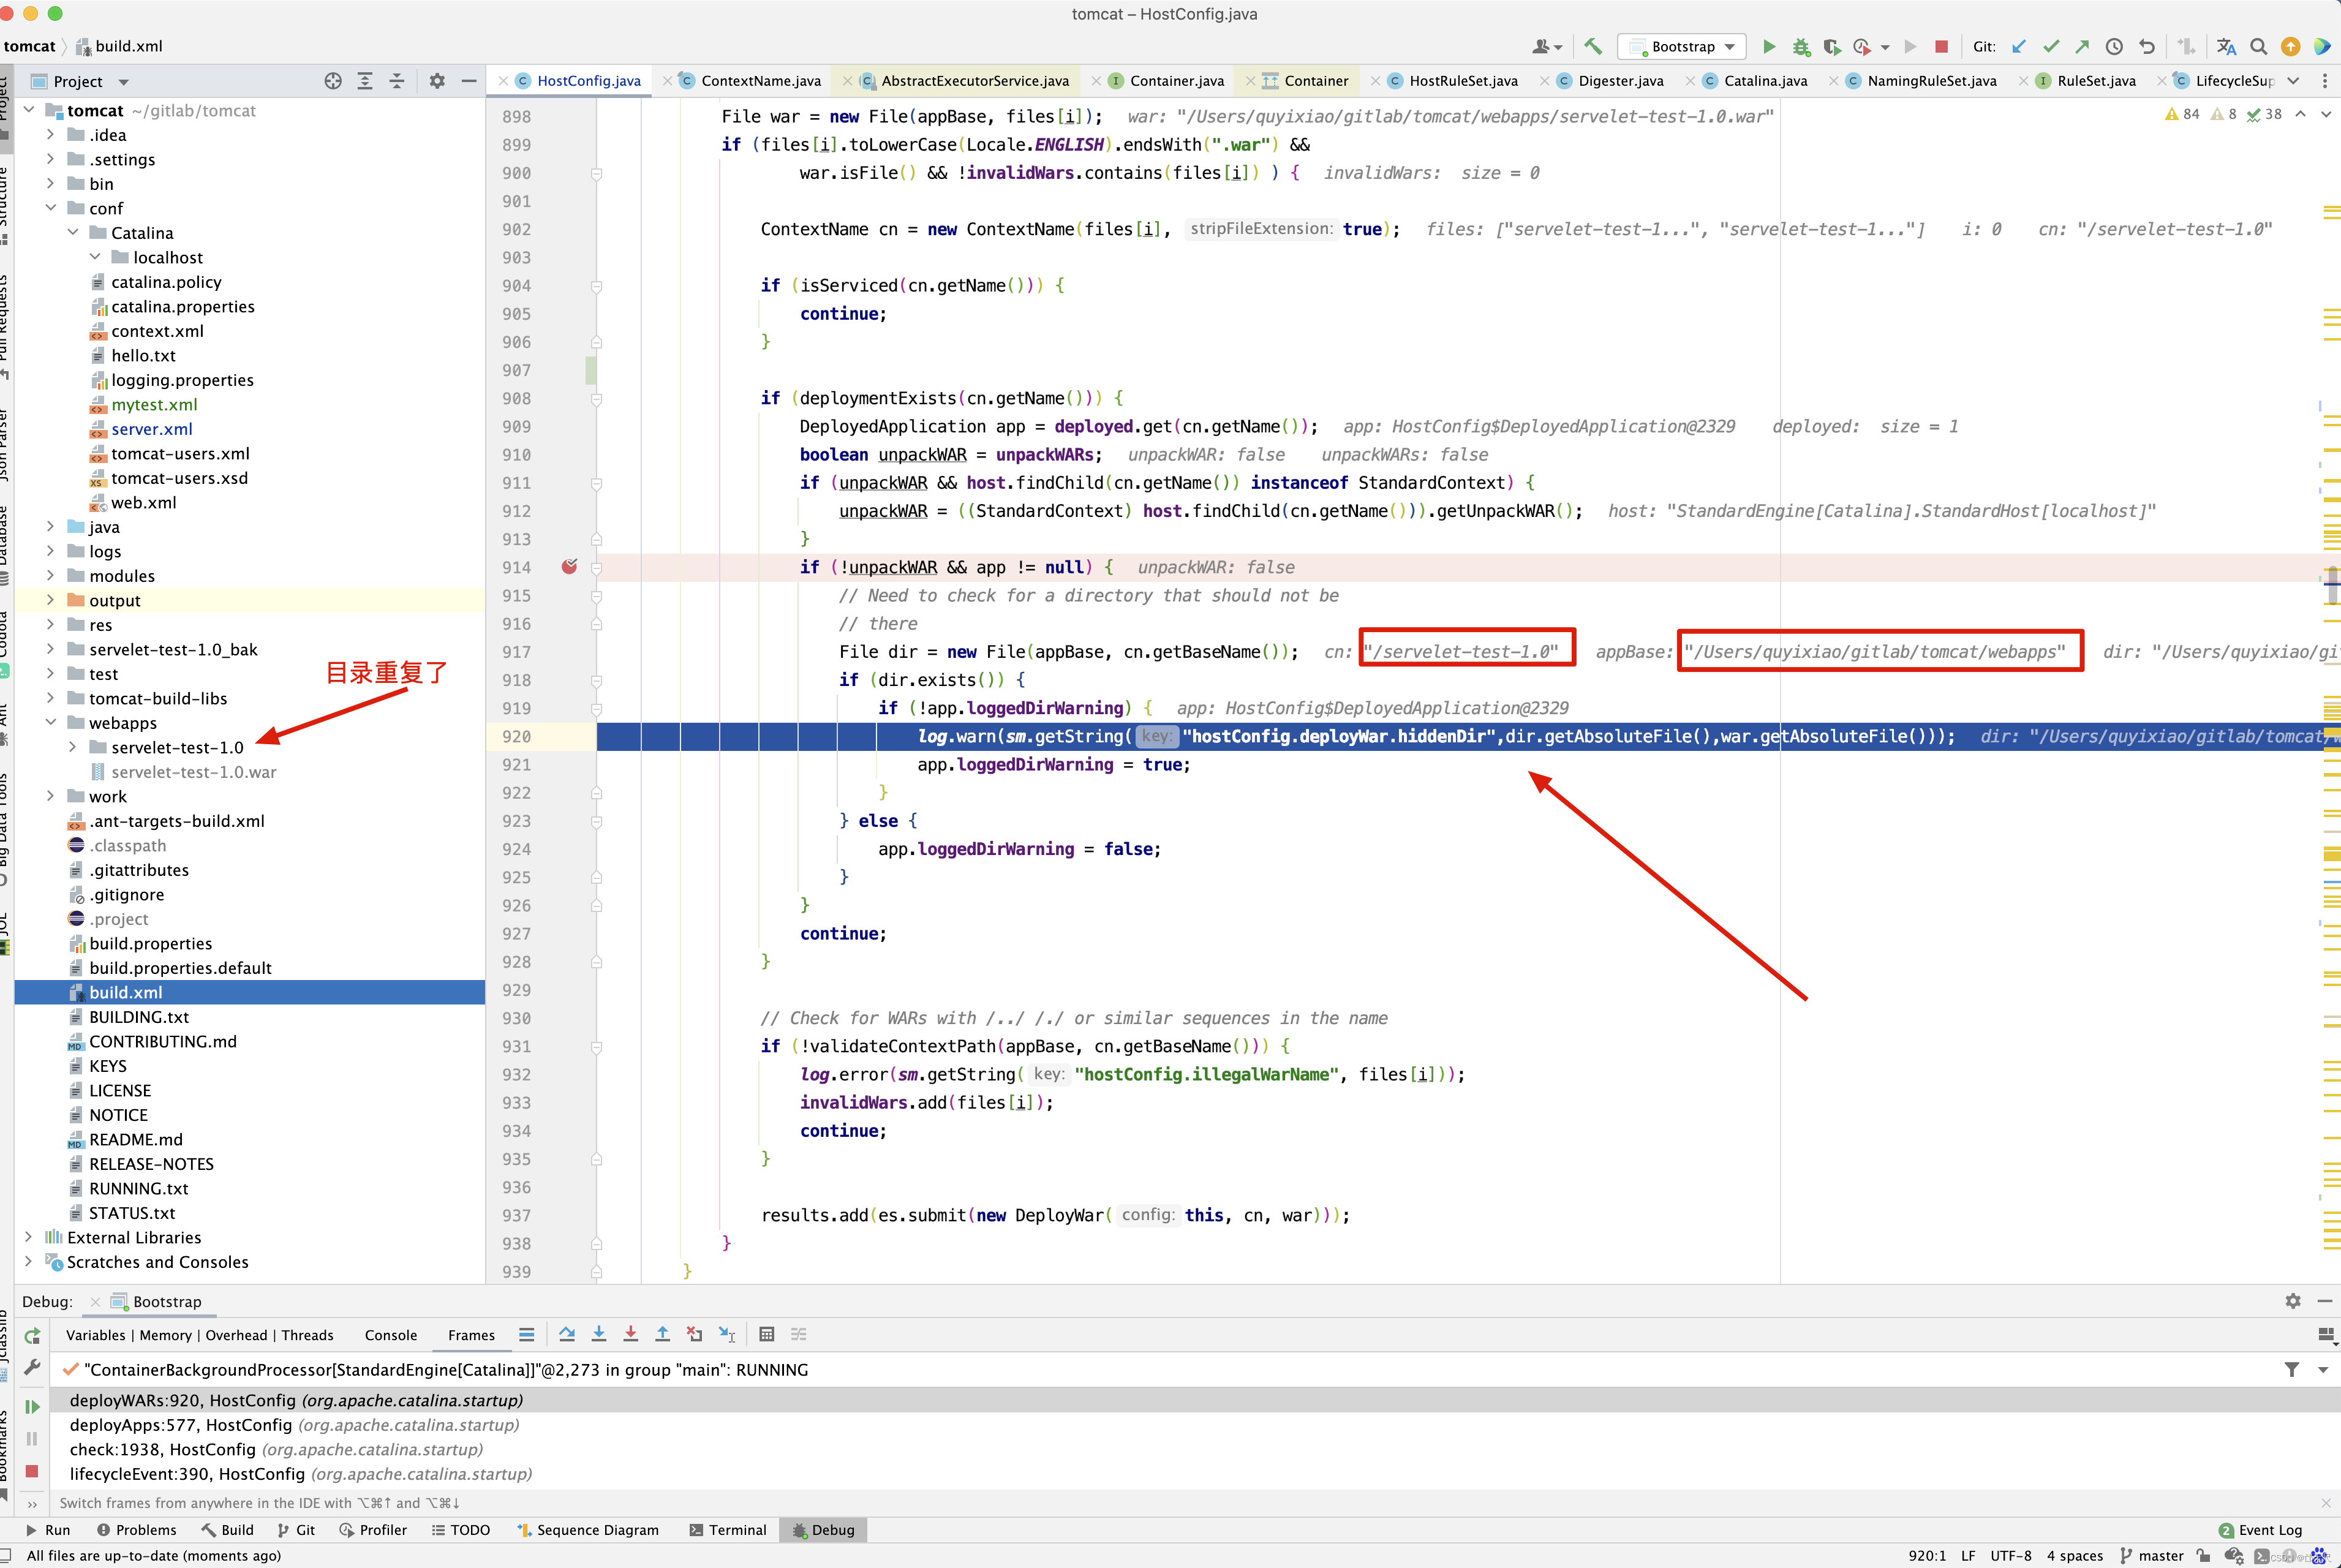The height and width of the screenshot is (1568, 2341).
Task: Expand External Libraries node
Action: pos(29,1237)
